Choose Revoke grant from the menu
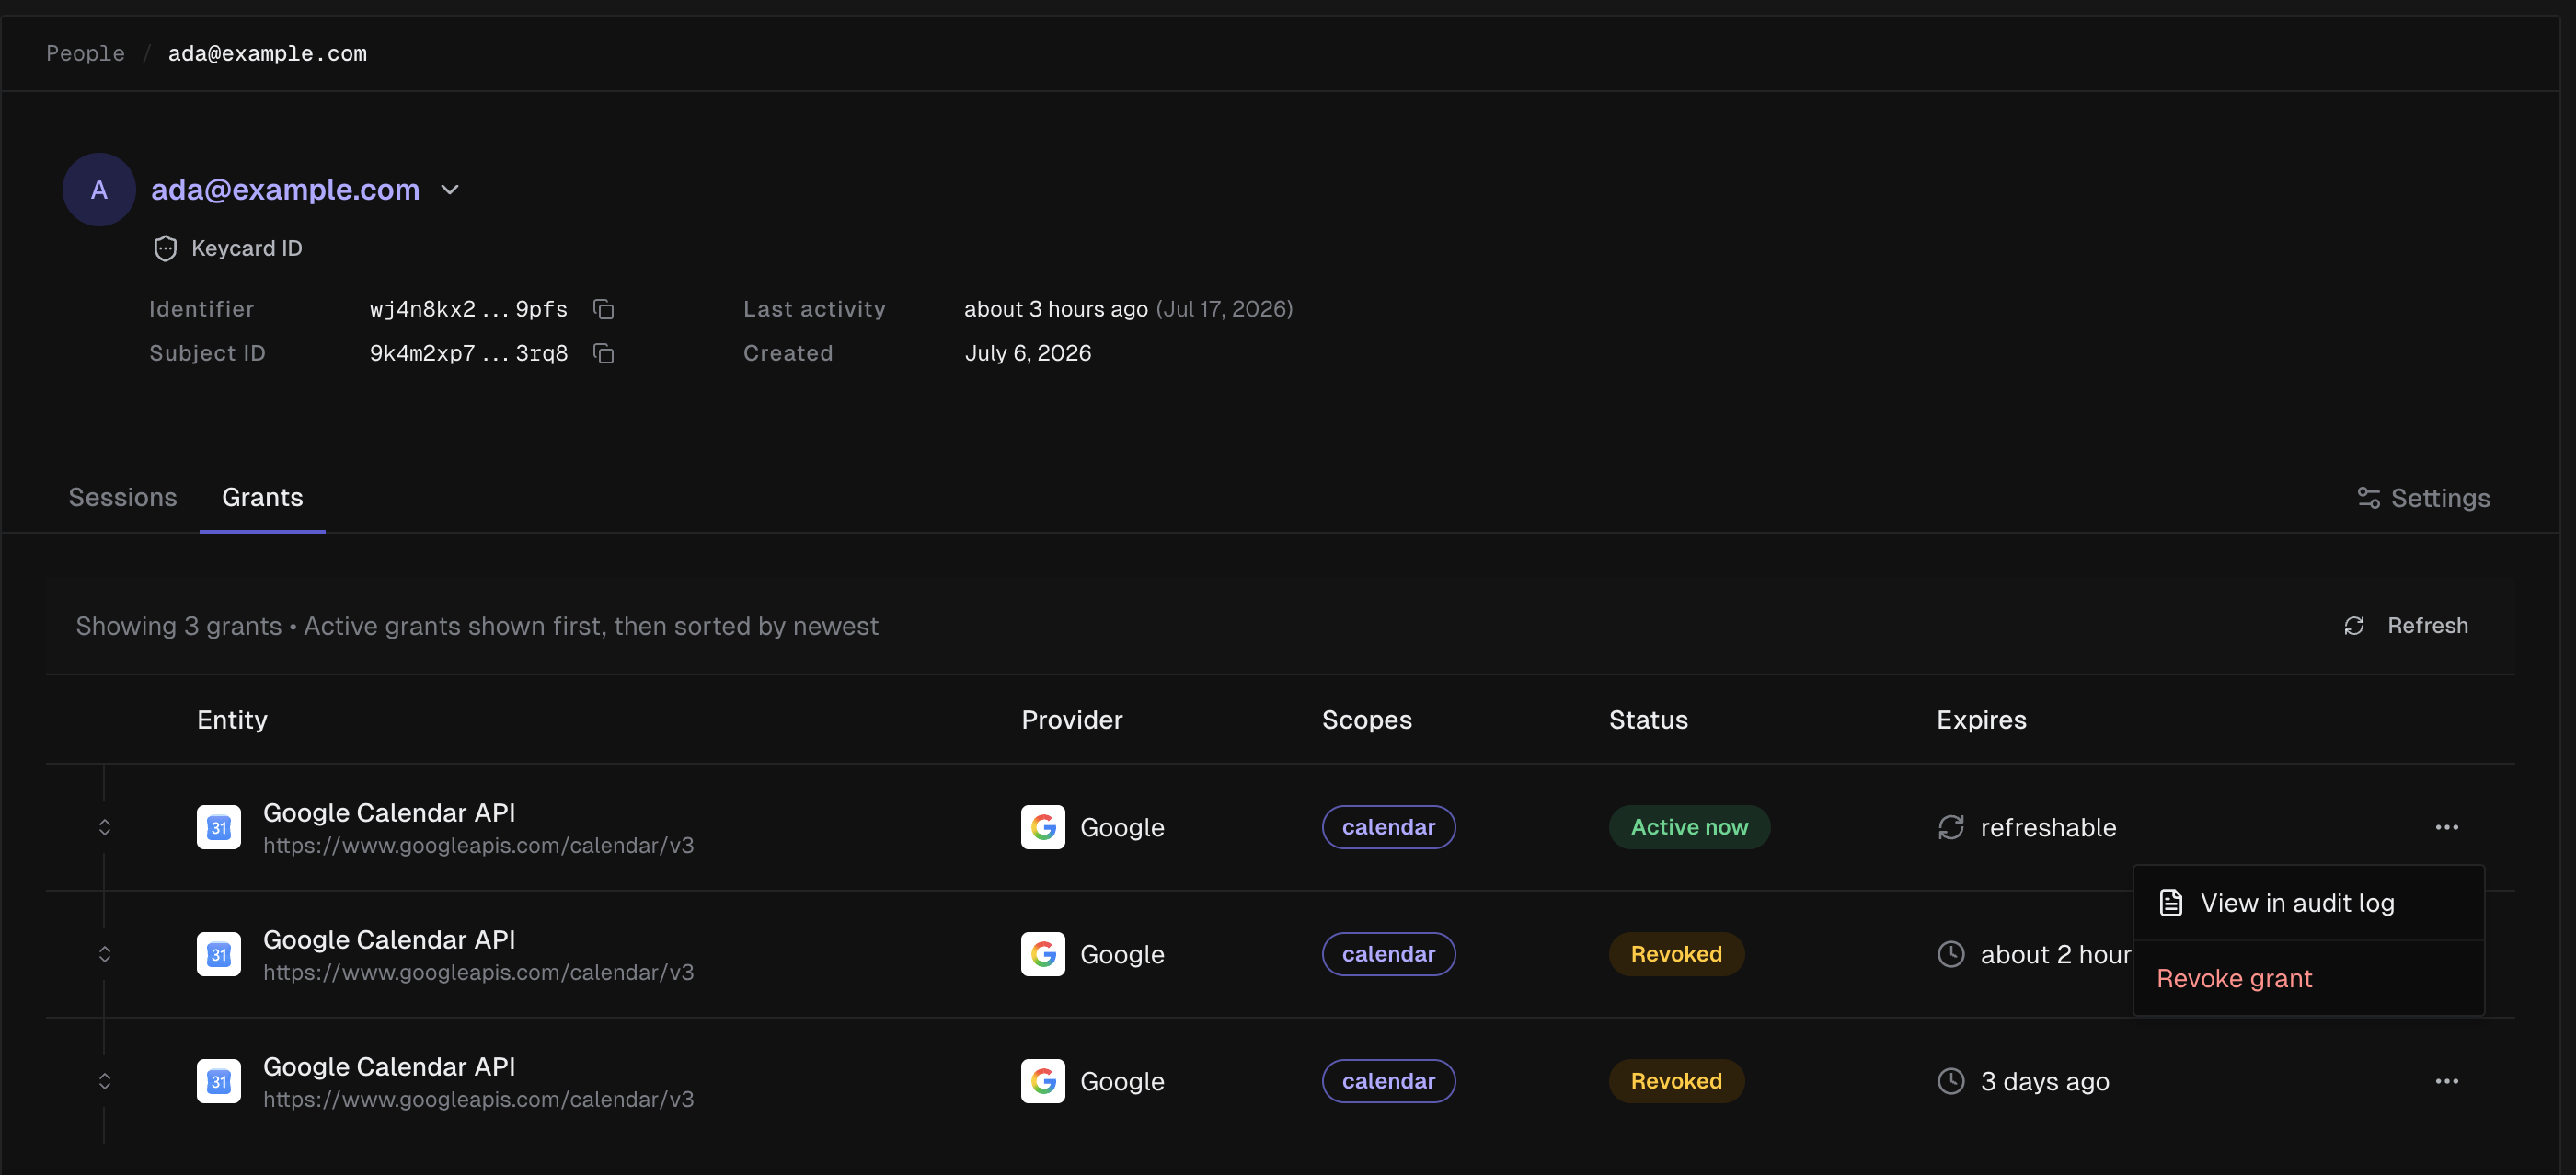The image size is (2576, 1175). point(2309,978)
